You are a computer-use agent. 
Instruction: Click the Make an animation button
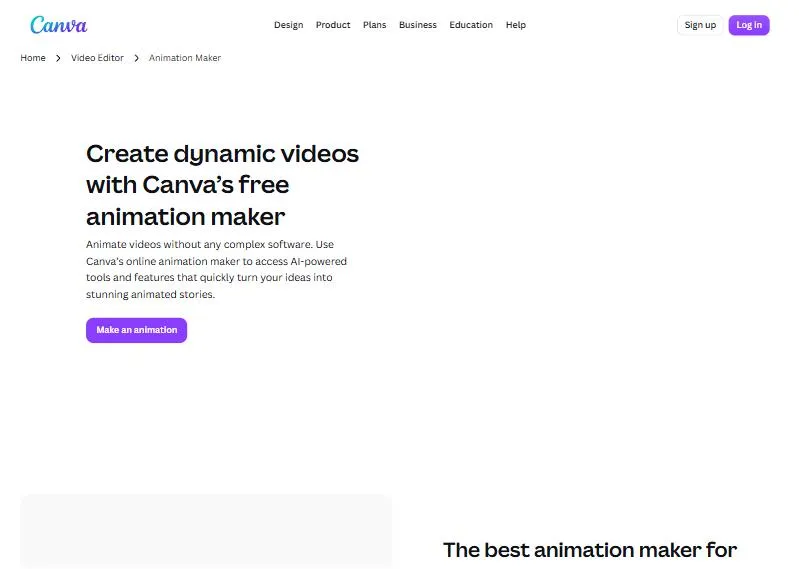coord(137,330)
